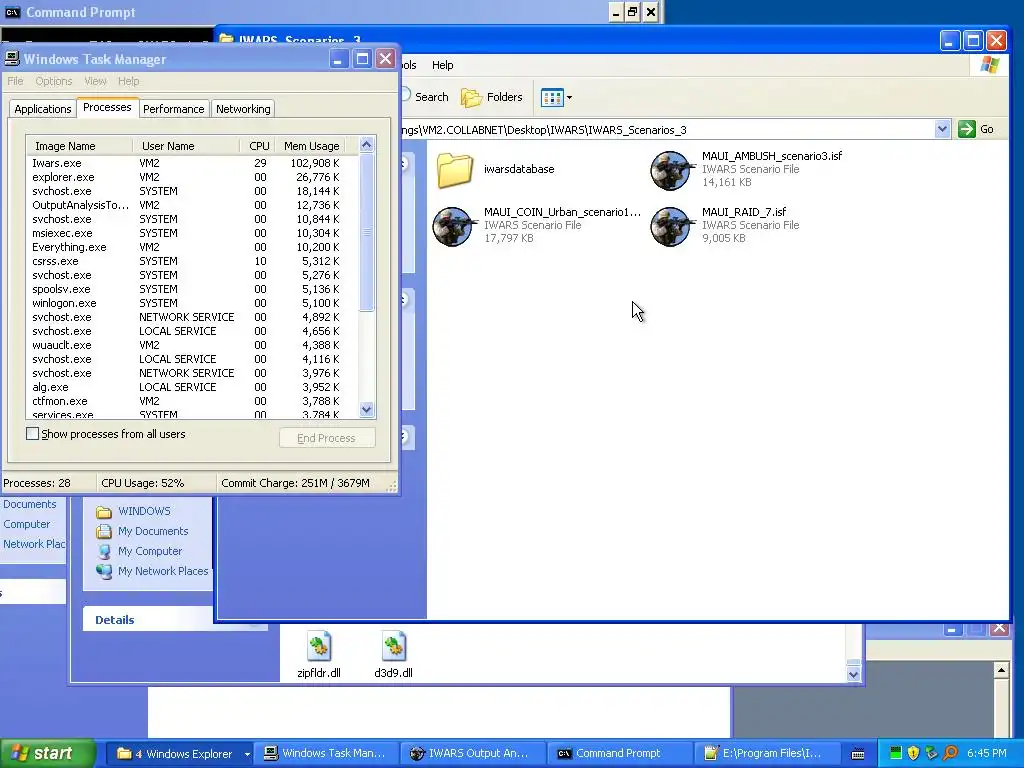
Task: Click the zipfldr.dll file icon
Action: [x=319, y=647]
